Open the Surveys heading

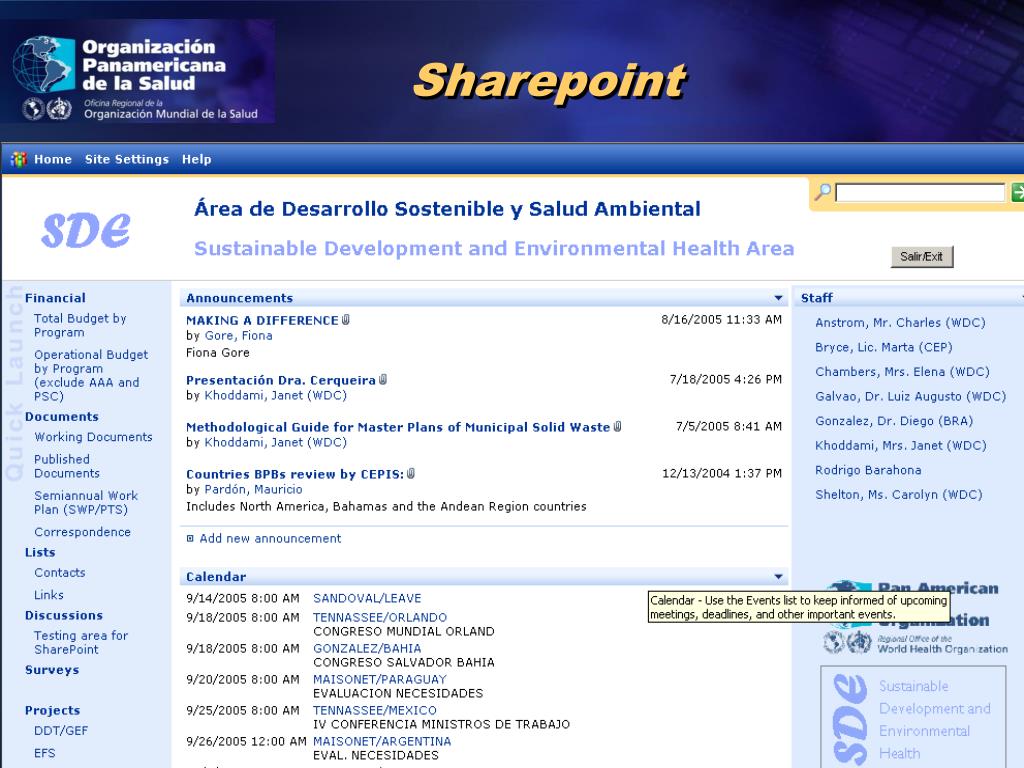[x=52, y=670]
